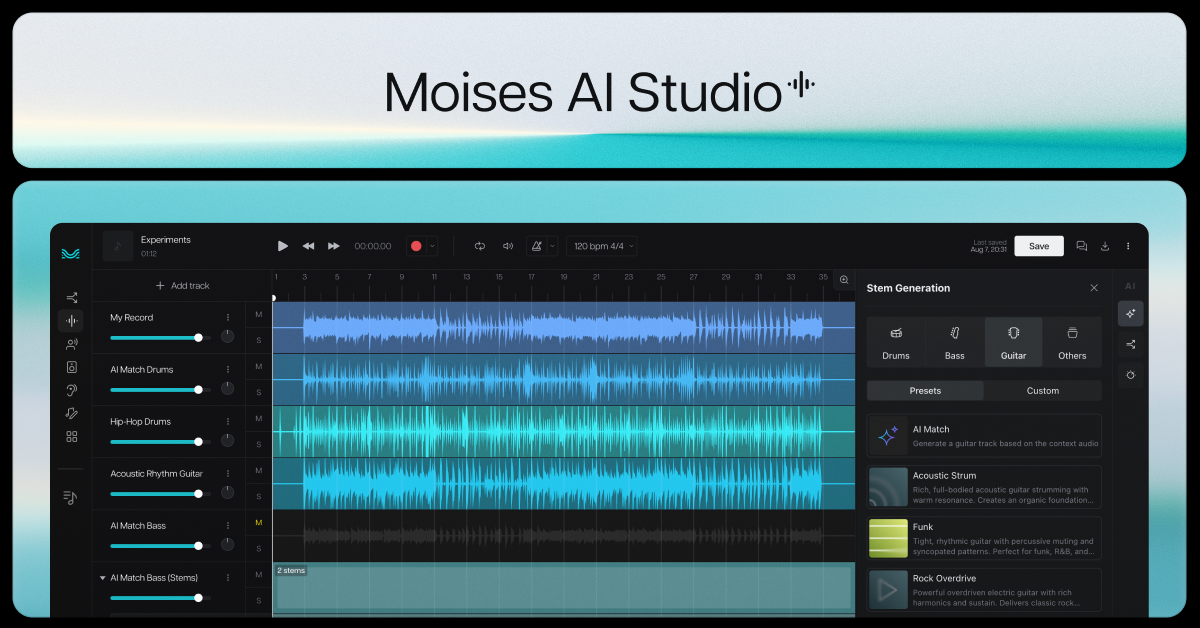This screenshot has height=628, width=1200.
Task: Toggle M on the AI Match Bass track
Action: [258, 522]
